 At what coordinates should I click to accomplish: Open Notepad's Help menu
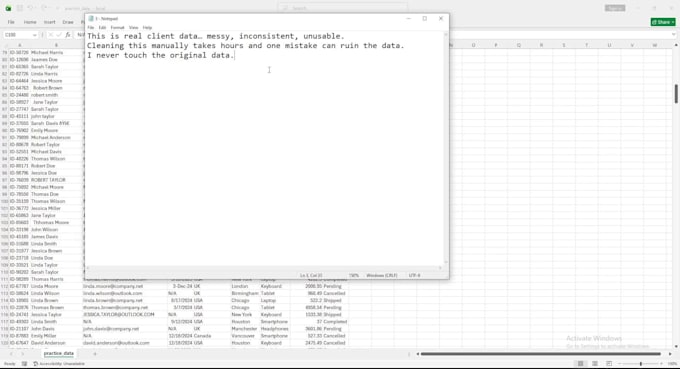click(x=147, y=28)
